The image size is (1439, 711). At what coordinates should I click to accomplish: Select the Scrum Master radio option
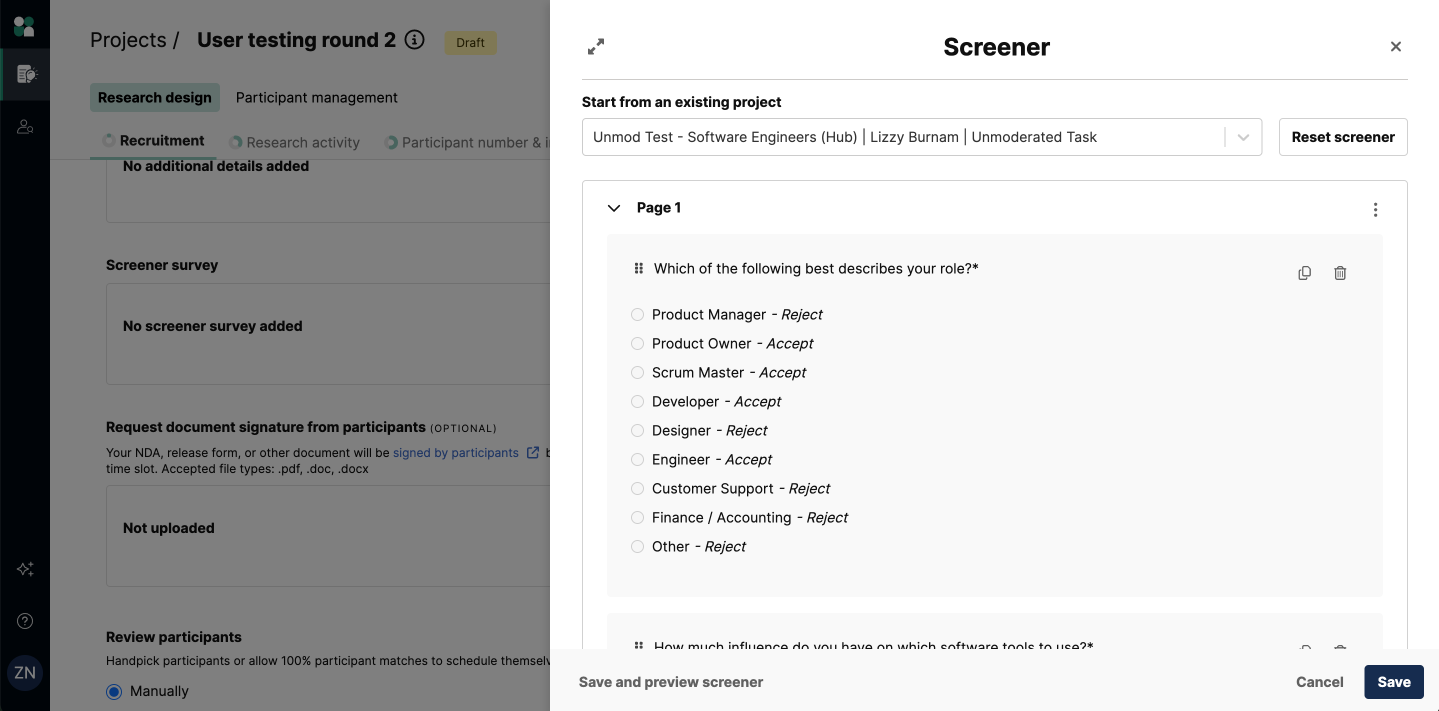[638, 373]
